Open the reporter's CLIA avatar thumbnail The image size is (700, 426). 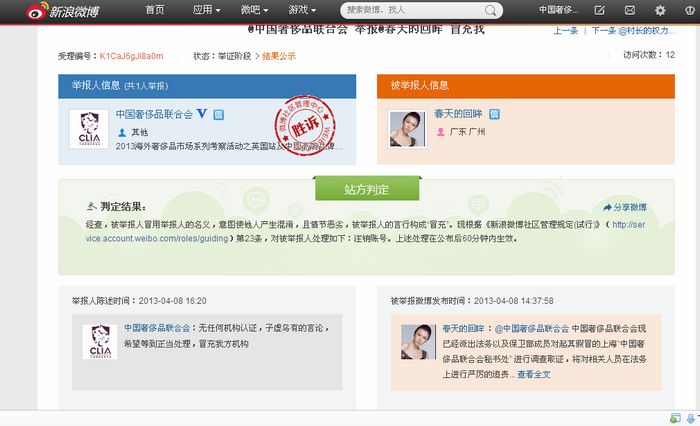click(89, 129)
